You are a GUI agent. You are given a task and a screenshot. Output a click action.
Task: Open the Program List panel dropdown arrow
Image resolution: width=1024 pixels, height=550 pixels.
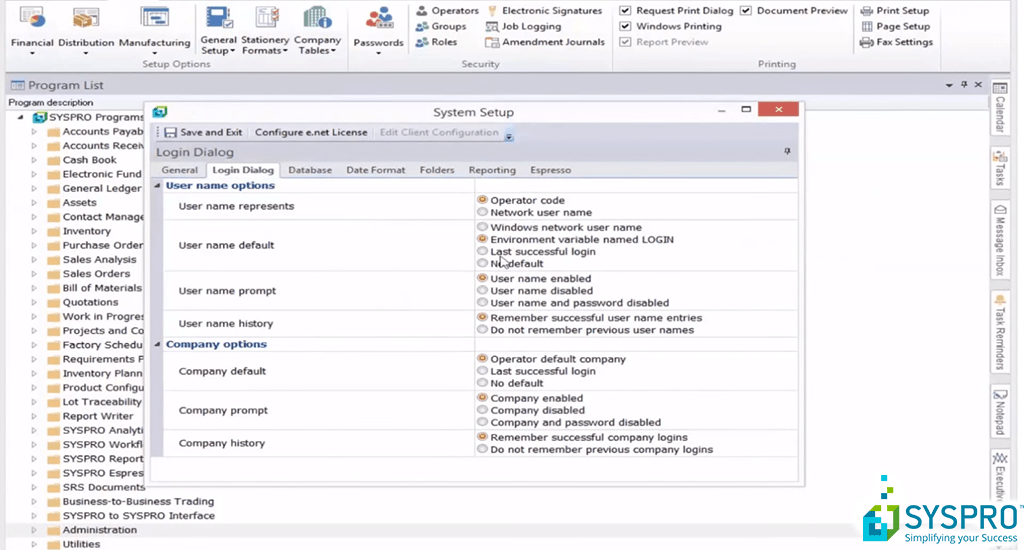tap(949, 86)
